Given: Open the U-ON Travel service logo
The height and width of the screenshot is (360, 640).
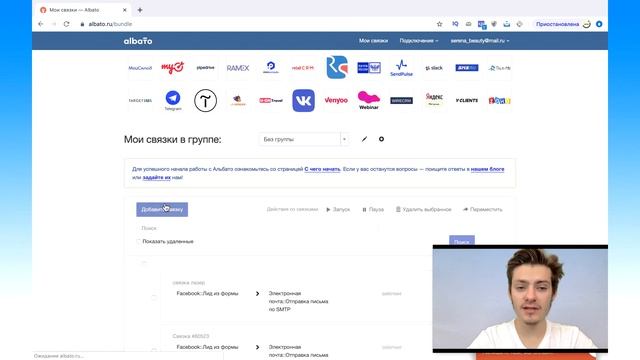Looking at the screenshot, I should click(271, 100).
